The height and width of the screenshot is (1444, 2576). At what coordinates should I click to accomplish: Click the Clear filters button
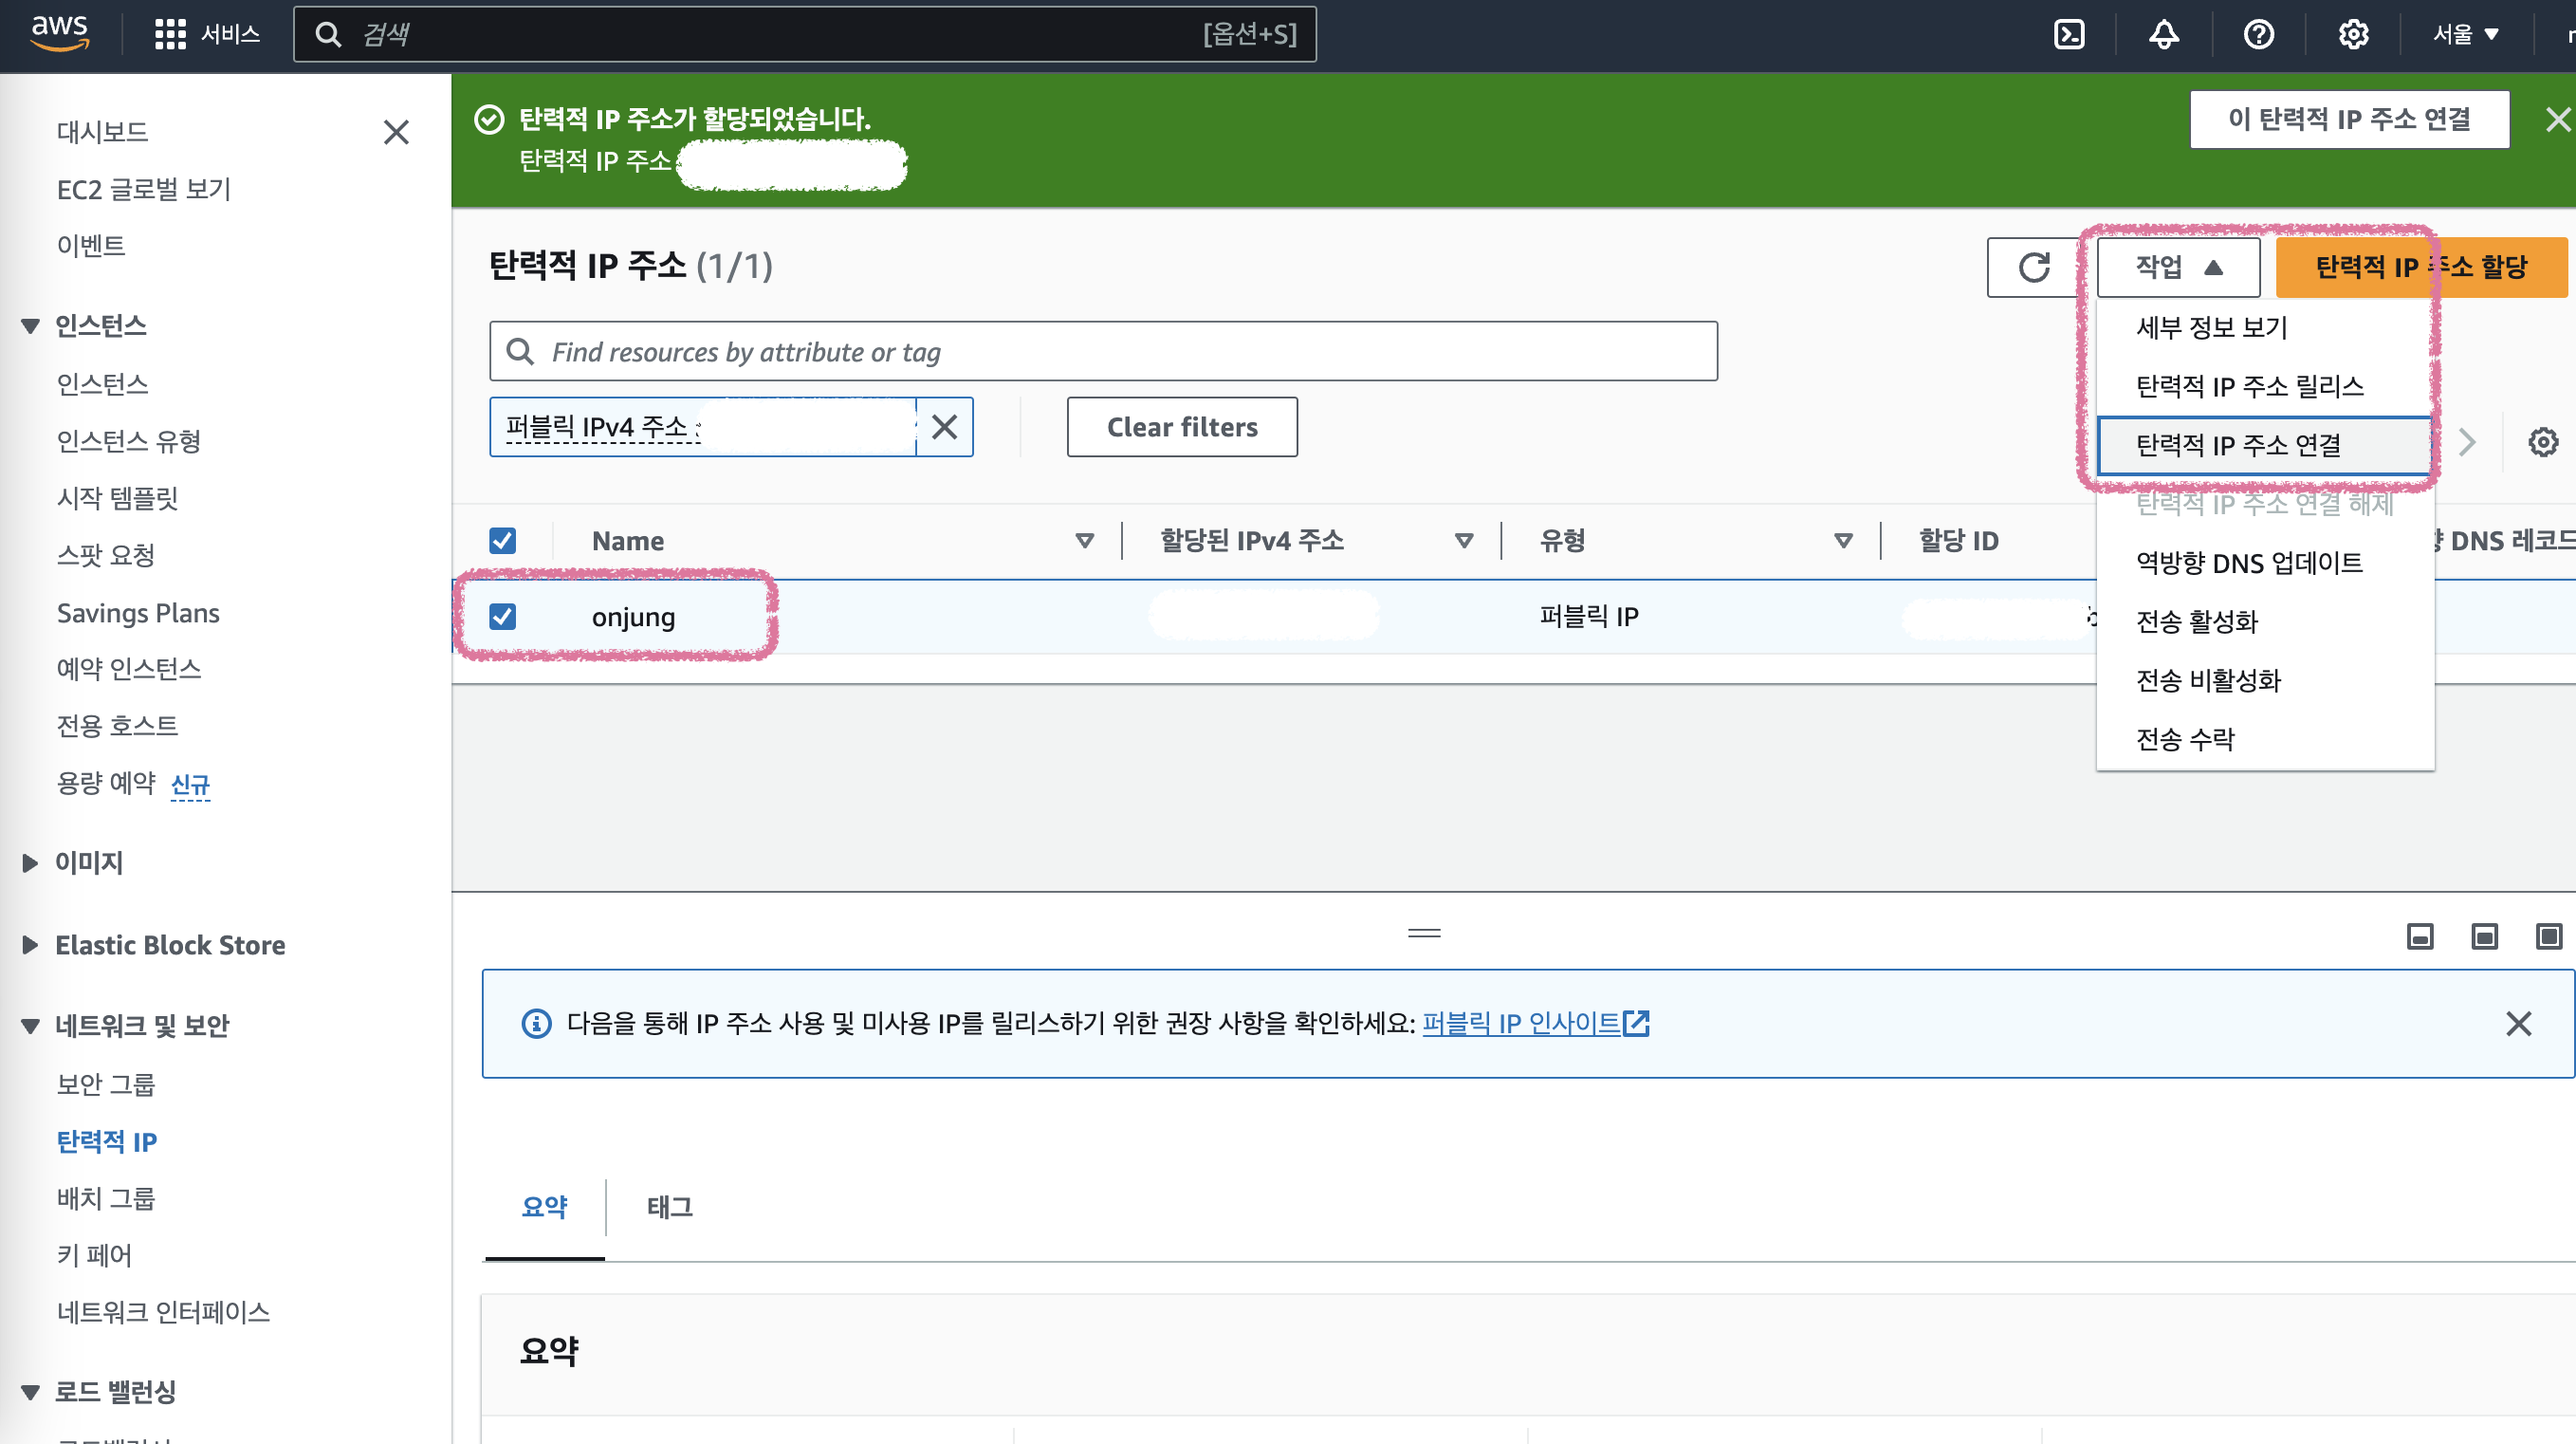coord(1181,427)
